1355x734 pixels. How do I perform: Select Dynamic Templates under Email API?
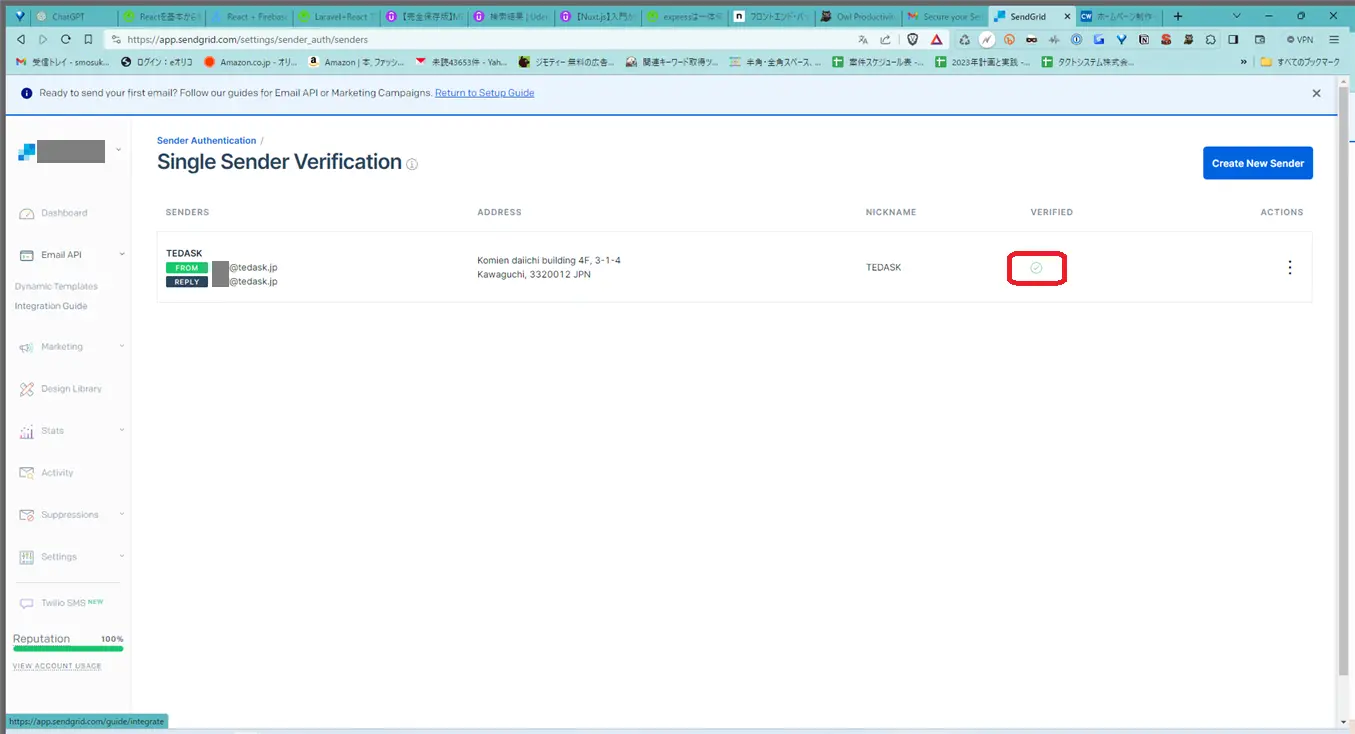coord(56,286)
